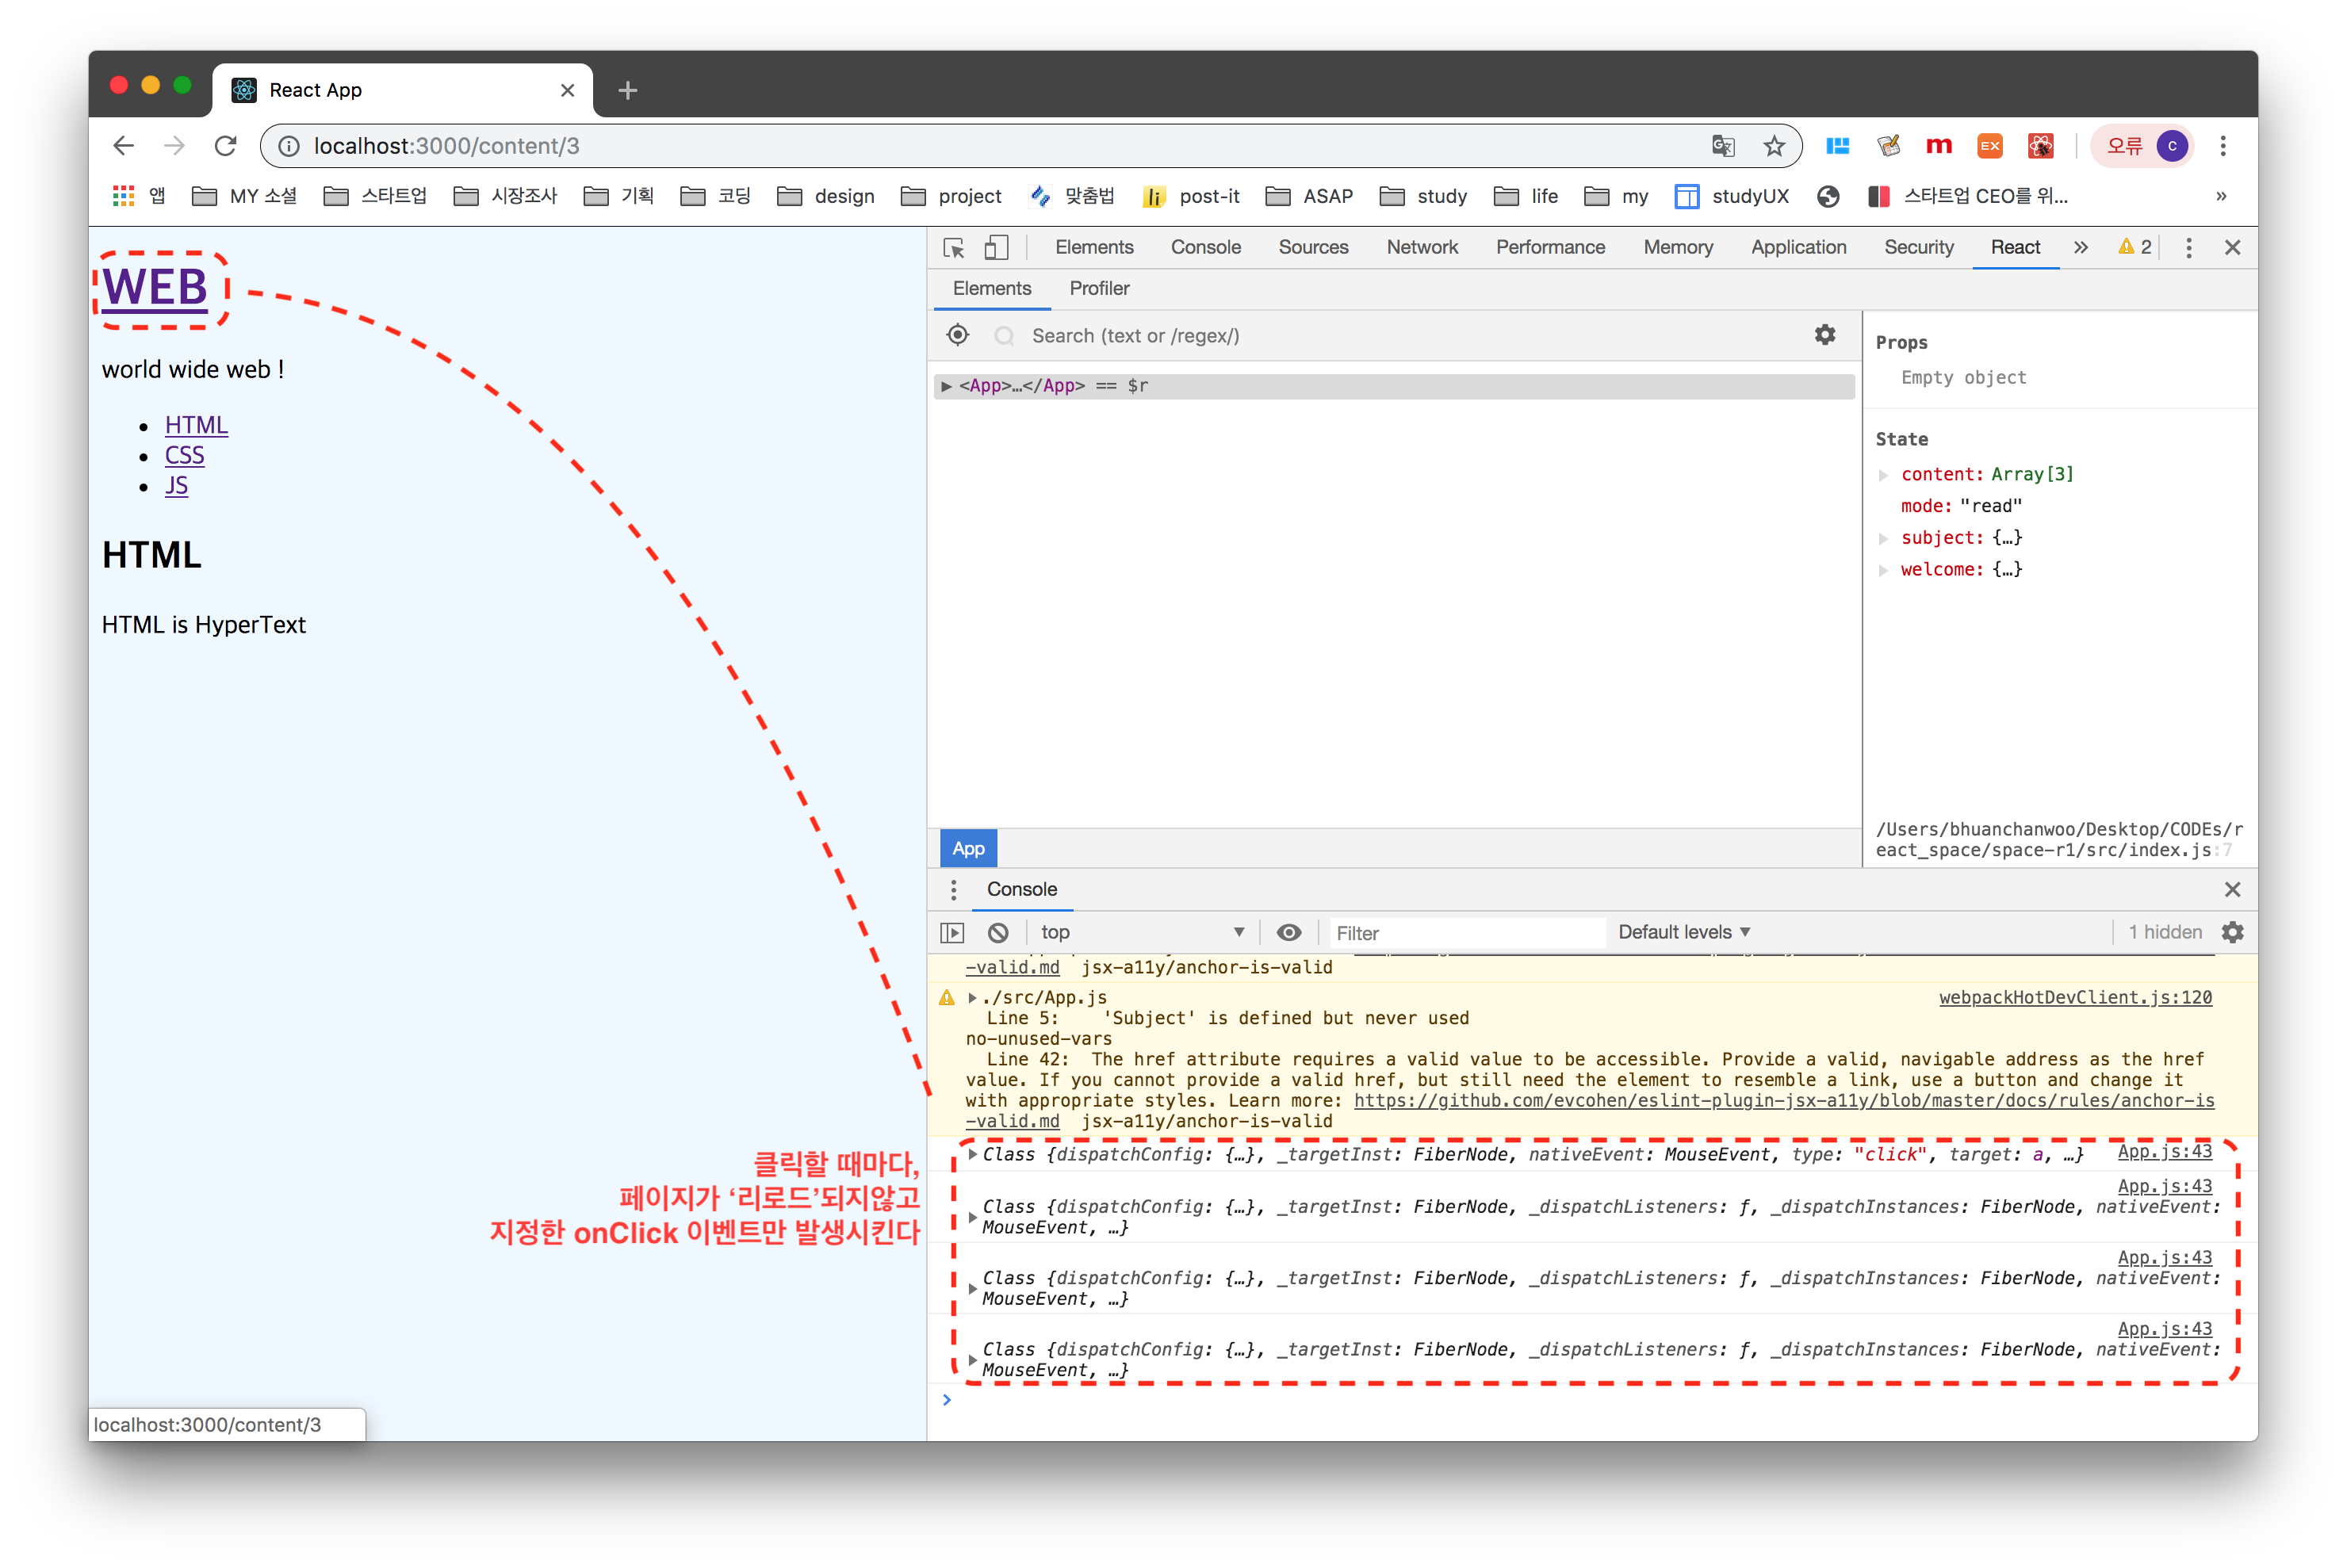Image resolution: width=2347 pixels, height=1568 pixels.
Task: Clear console with the ban icon
Action: pyautogui.click(x=998, y=932)
